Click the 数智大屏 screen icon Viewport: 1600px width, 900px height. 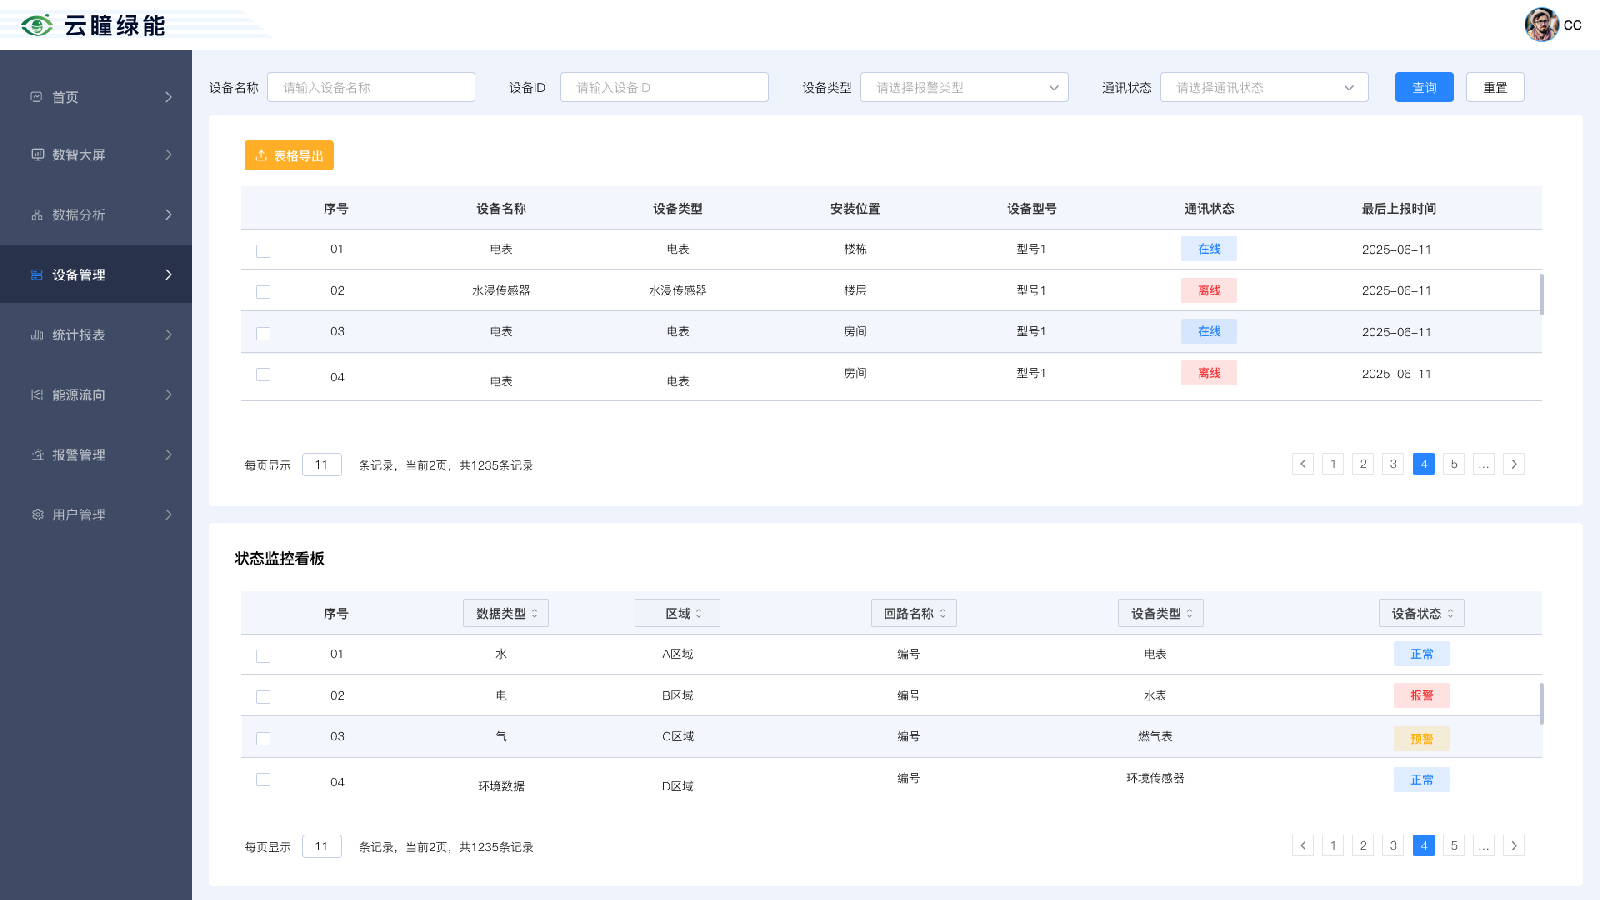point(37,155)
